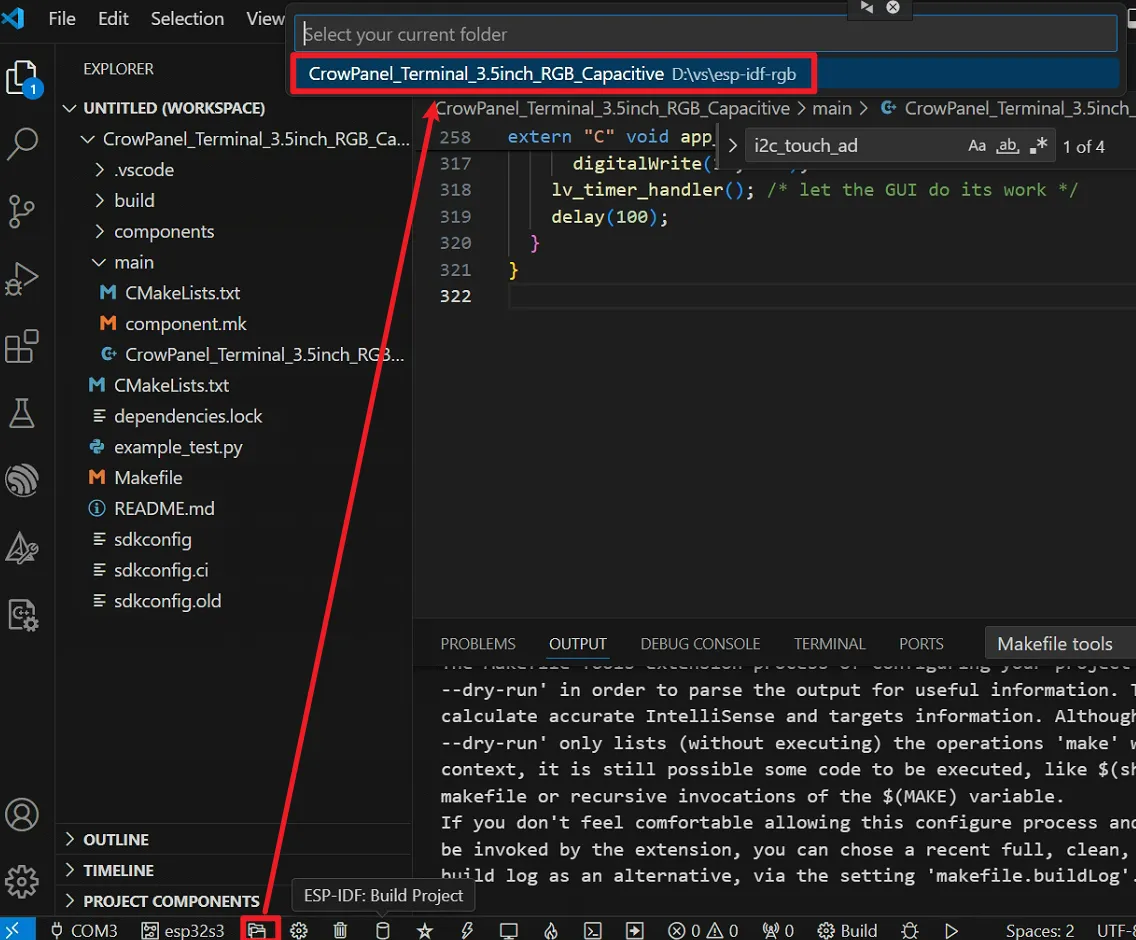Image resolution: width=1136 pixels, height=940 pixels.
Task: Click the current project folder icon in status bar
Action: click(259, 930)
